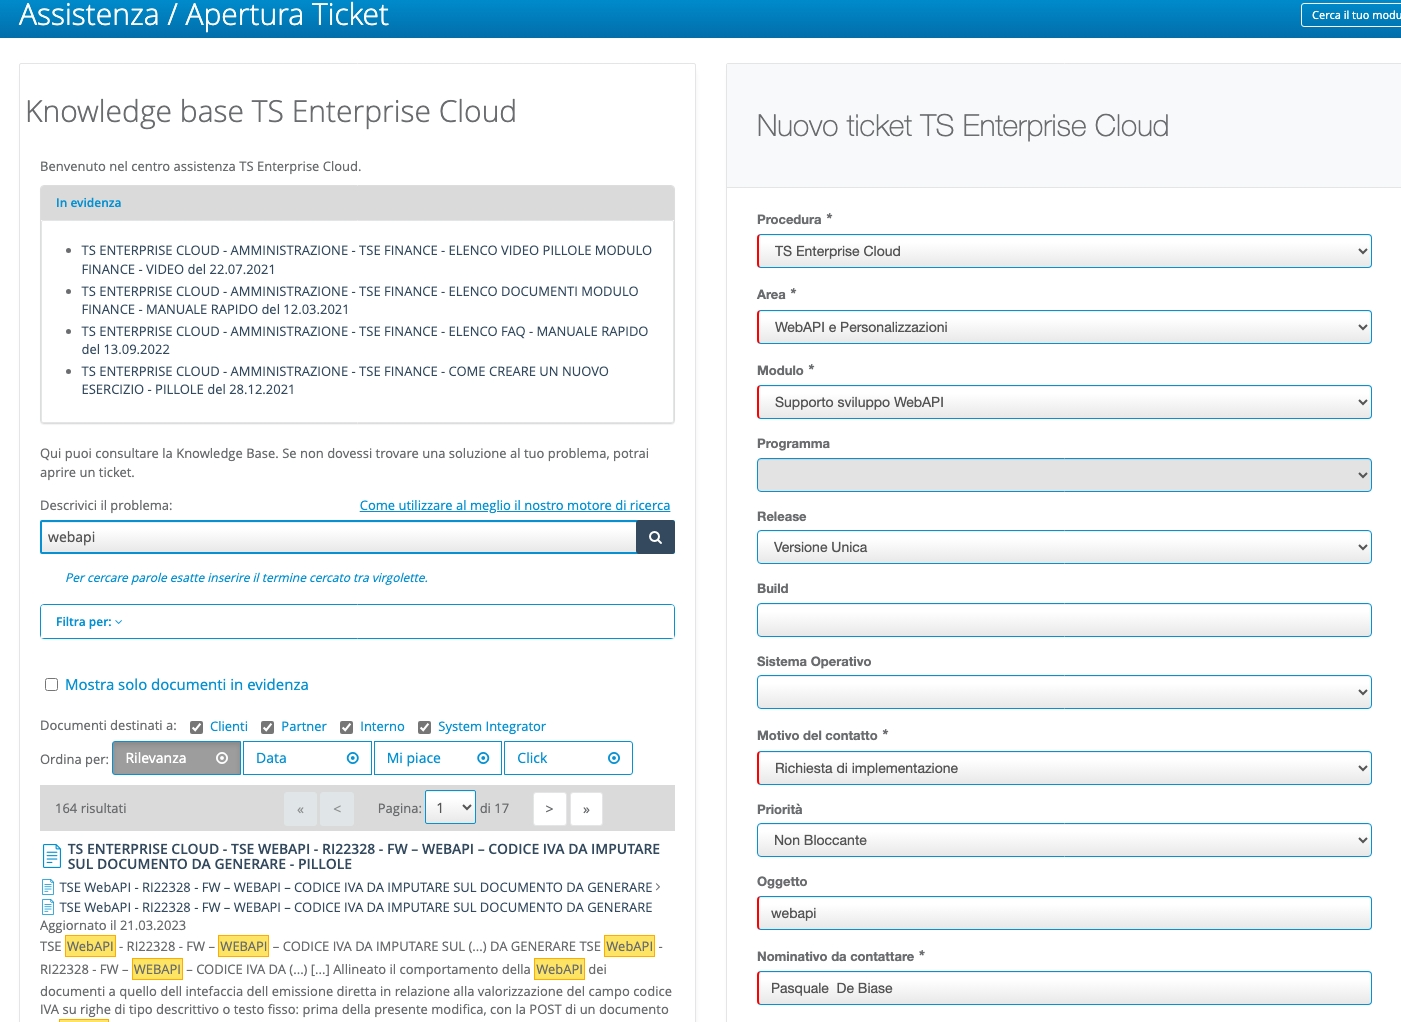Expand the Filtra per panel

point(89,622)
